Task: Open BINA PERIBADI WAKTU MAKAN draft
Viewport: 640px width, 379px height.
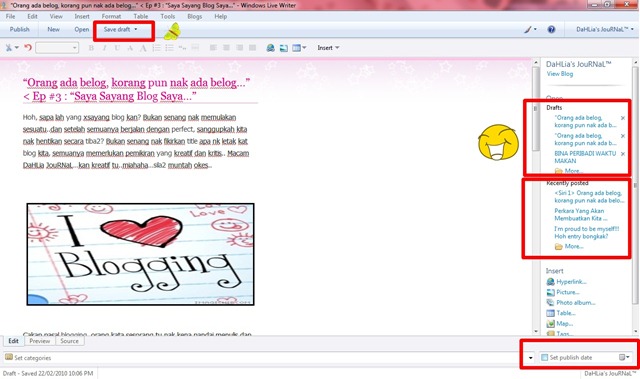Action: click(585, 157)
